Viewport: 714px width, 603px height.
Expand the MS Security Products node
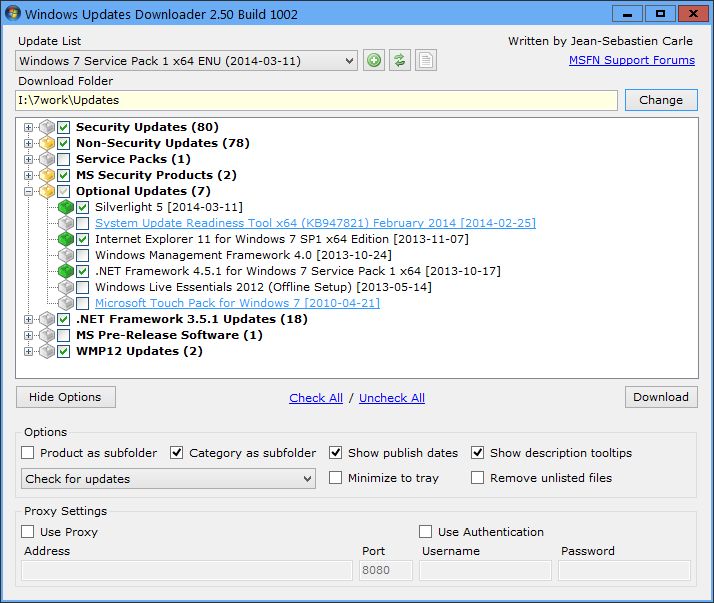28,175
